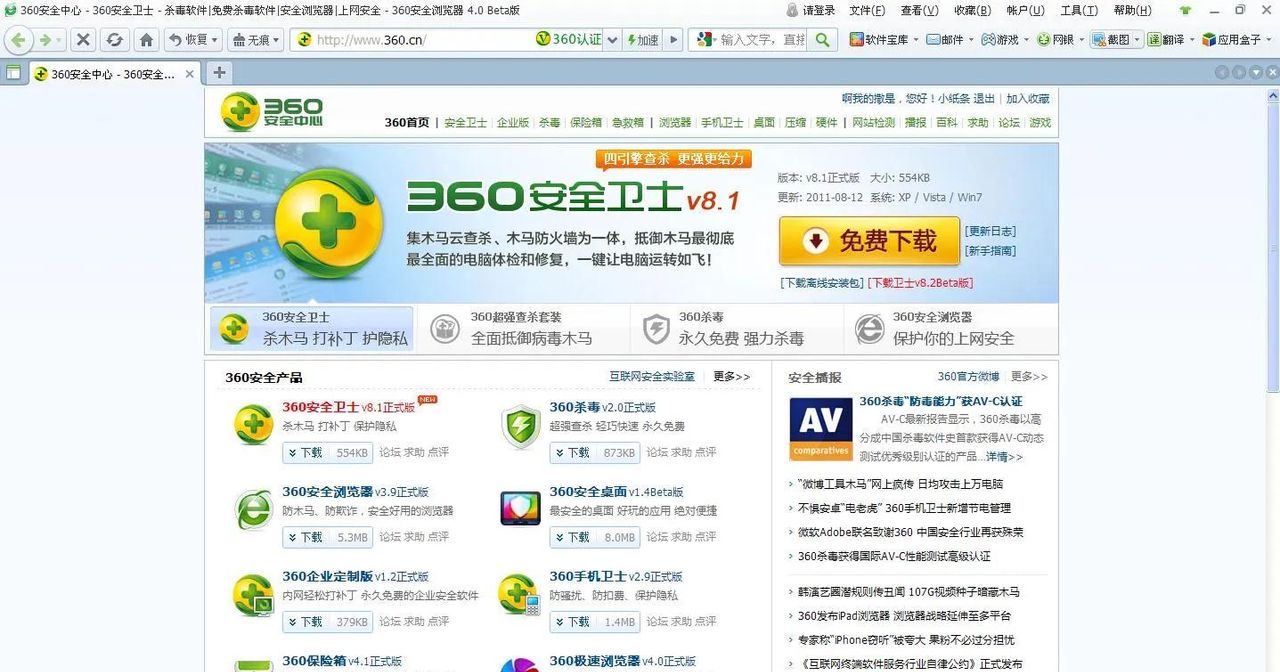
Task: Go back with the browser back arrow
Action: 18,40
